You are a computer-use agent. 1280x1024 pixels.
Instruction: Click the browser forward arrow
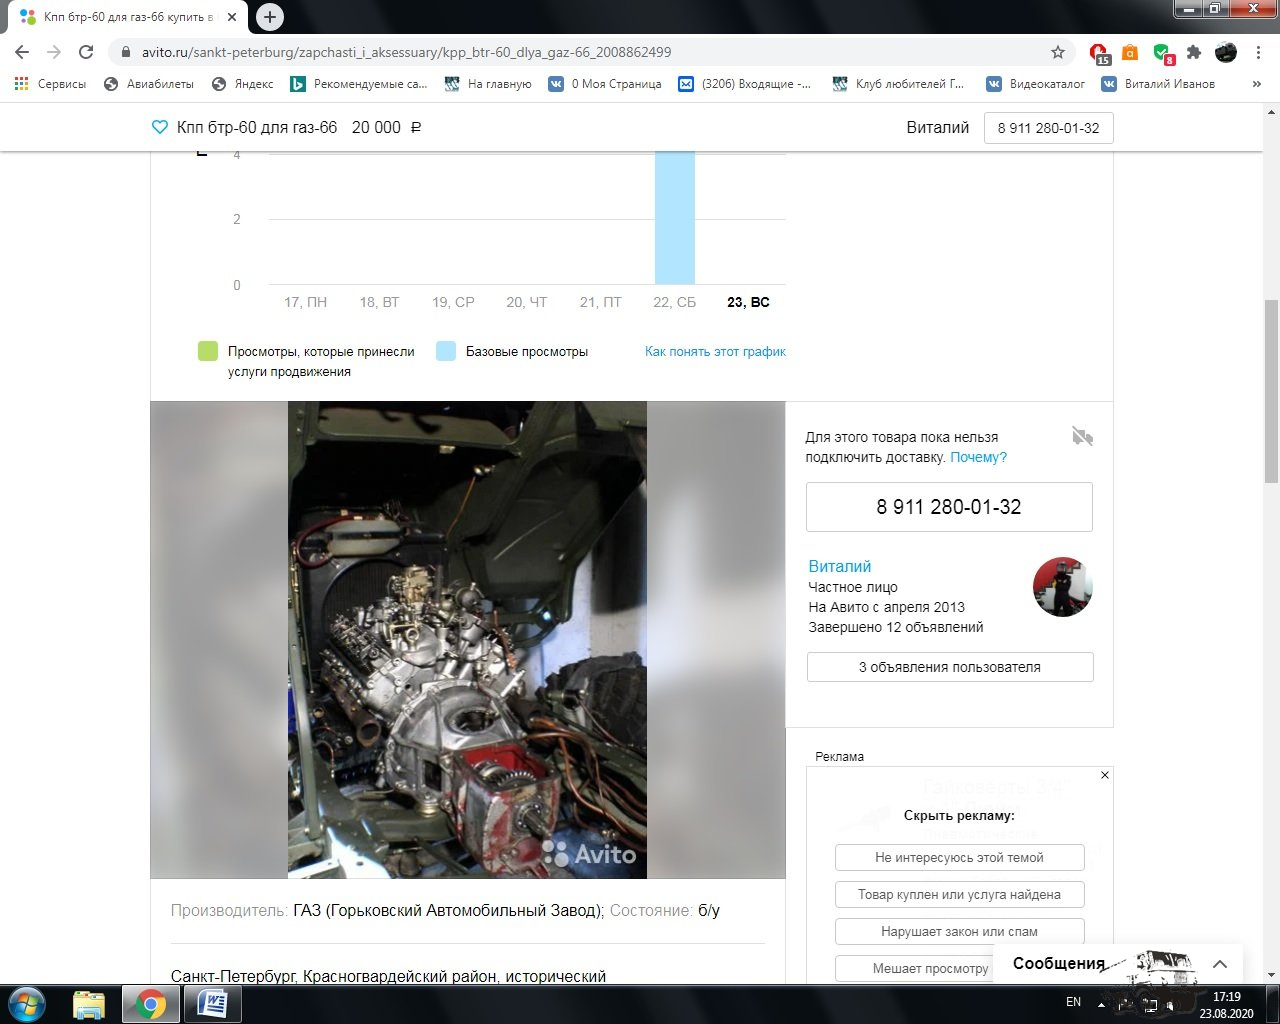54,52
